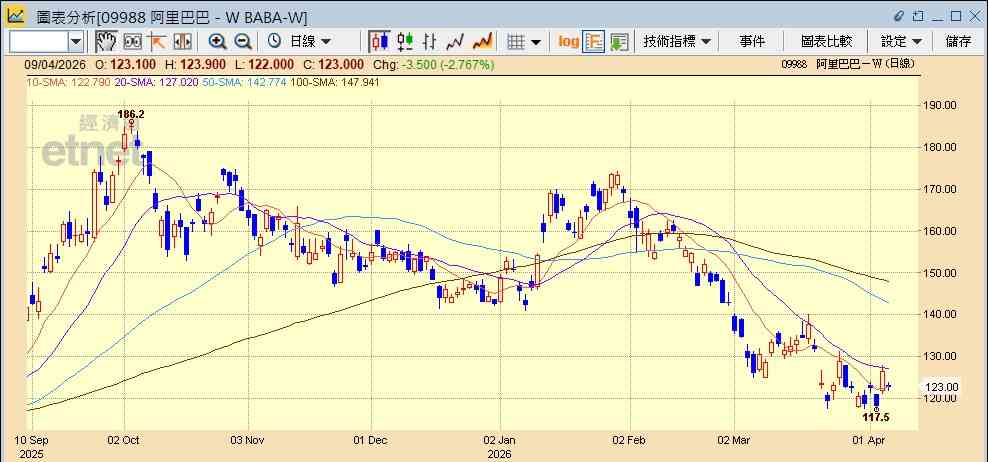The width and height of the screenshot is (989, 462).
Task: Select the trend line drawing tool
Action: coord(156,42)
